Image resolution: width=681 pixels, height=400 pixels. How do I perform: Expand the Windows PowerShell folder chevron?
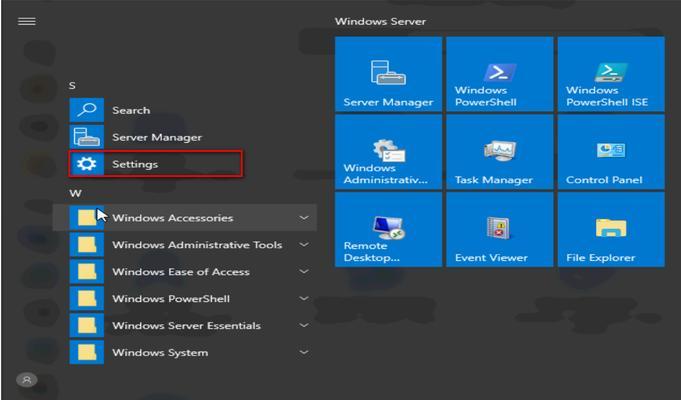pyautogui.click(x=304, y=298)
